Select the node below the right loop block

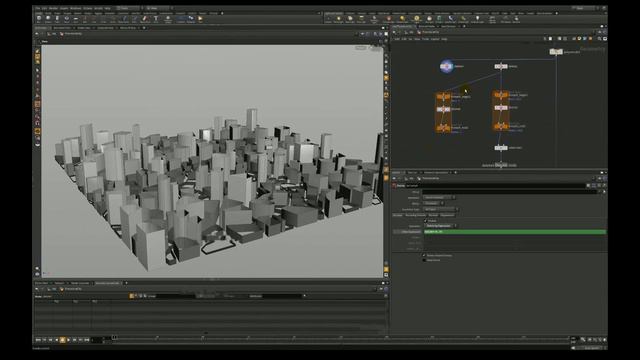(x=501, y=148)
